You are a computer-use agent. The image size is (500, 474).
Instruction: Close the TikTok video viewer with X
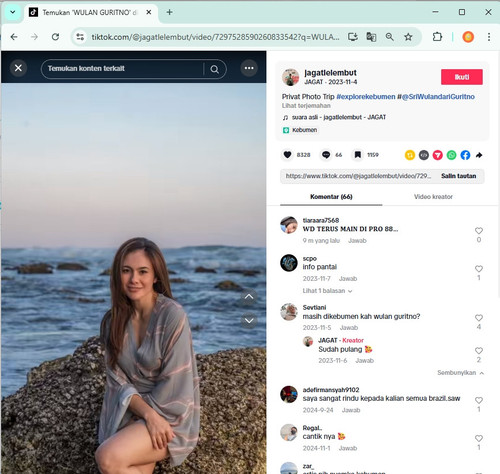click(18, 68)
